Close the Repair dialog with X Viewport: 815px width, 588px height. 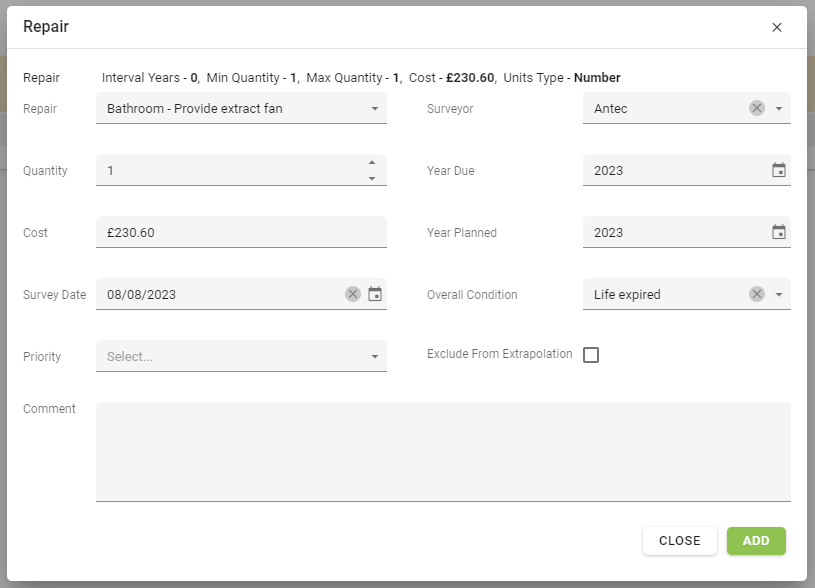[x=777, y=27]
